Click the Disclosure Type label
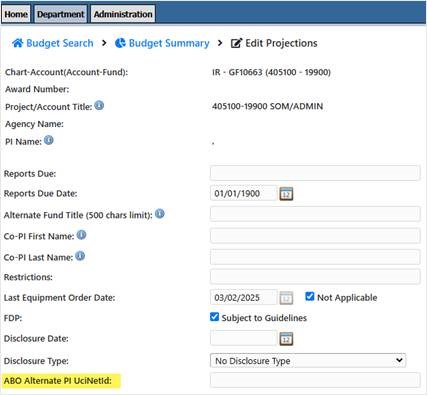427x395 pixels. click(x=36, y=361)
